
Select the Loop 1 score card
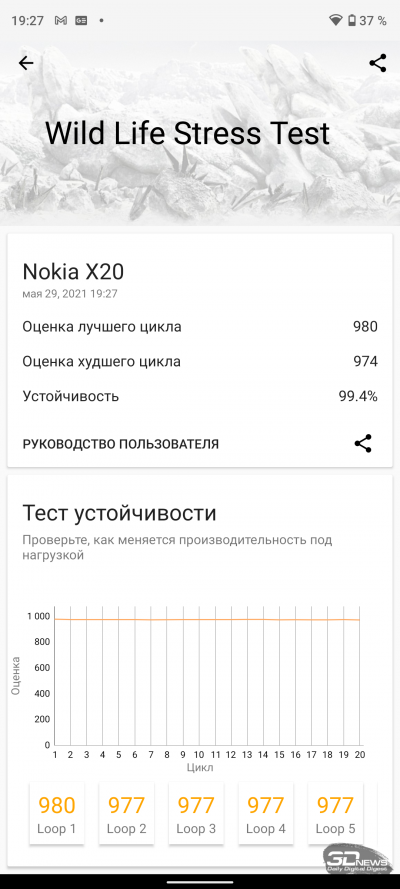tap(57, 814)
